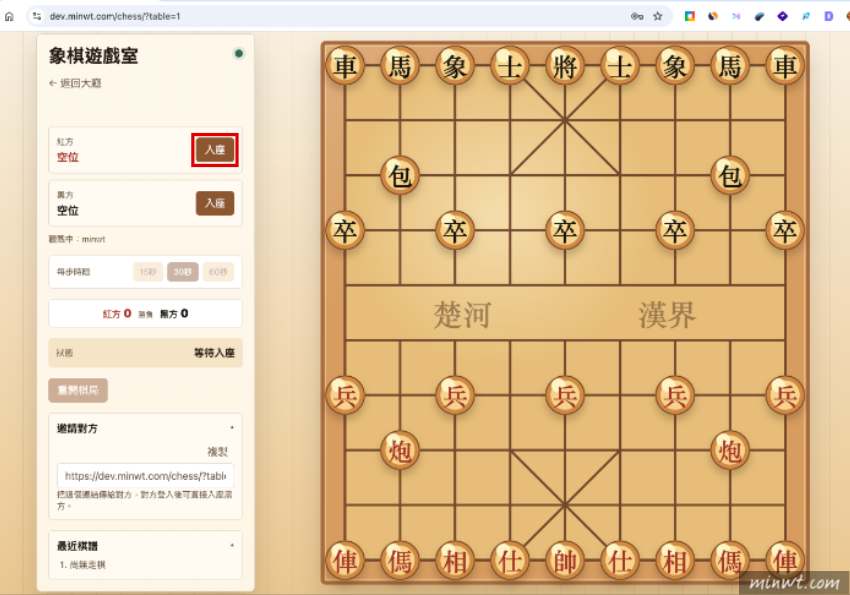Collapse the 邀請對方 section
This screenshot has width=850, height=595.
point(232,428)
